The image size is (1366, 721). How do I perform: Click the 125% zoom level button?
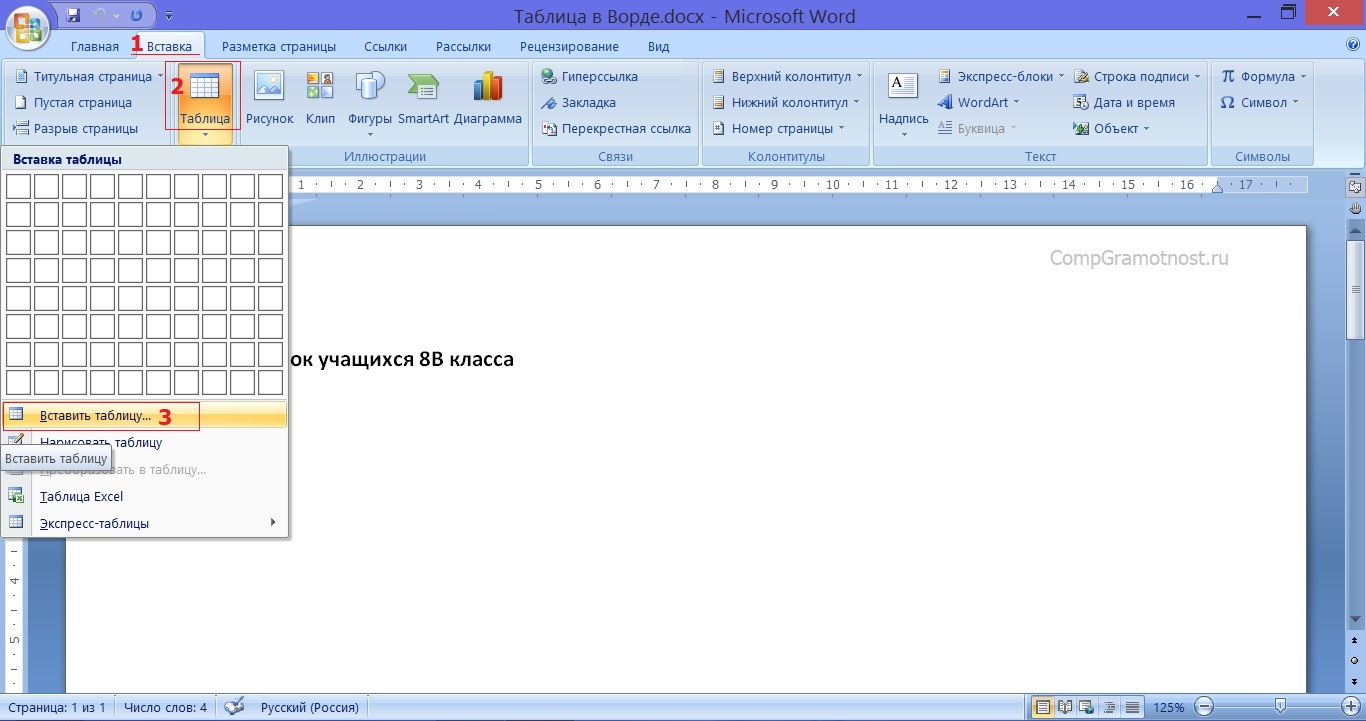[x=1169, y=707]
